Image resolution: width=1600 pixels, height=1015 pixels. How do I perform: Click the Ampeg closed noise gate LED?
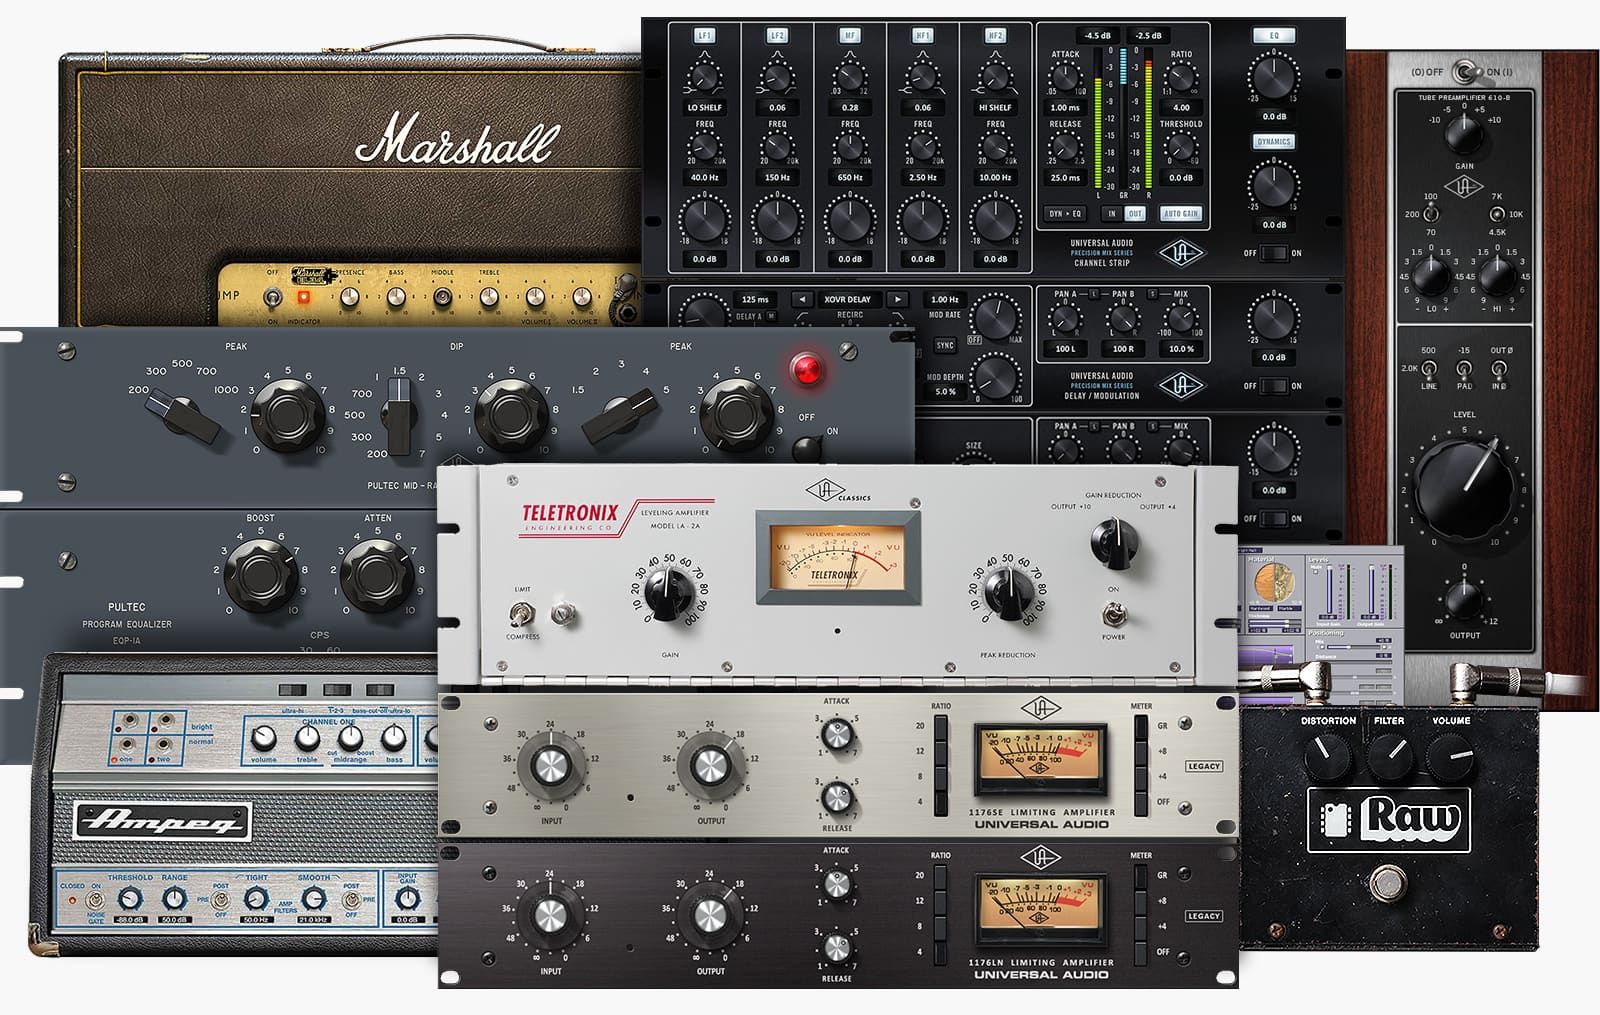point(72,900)
